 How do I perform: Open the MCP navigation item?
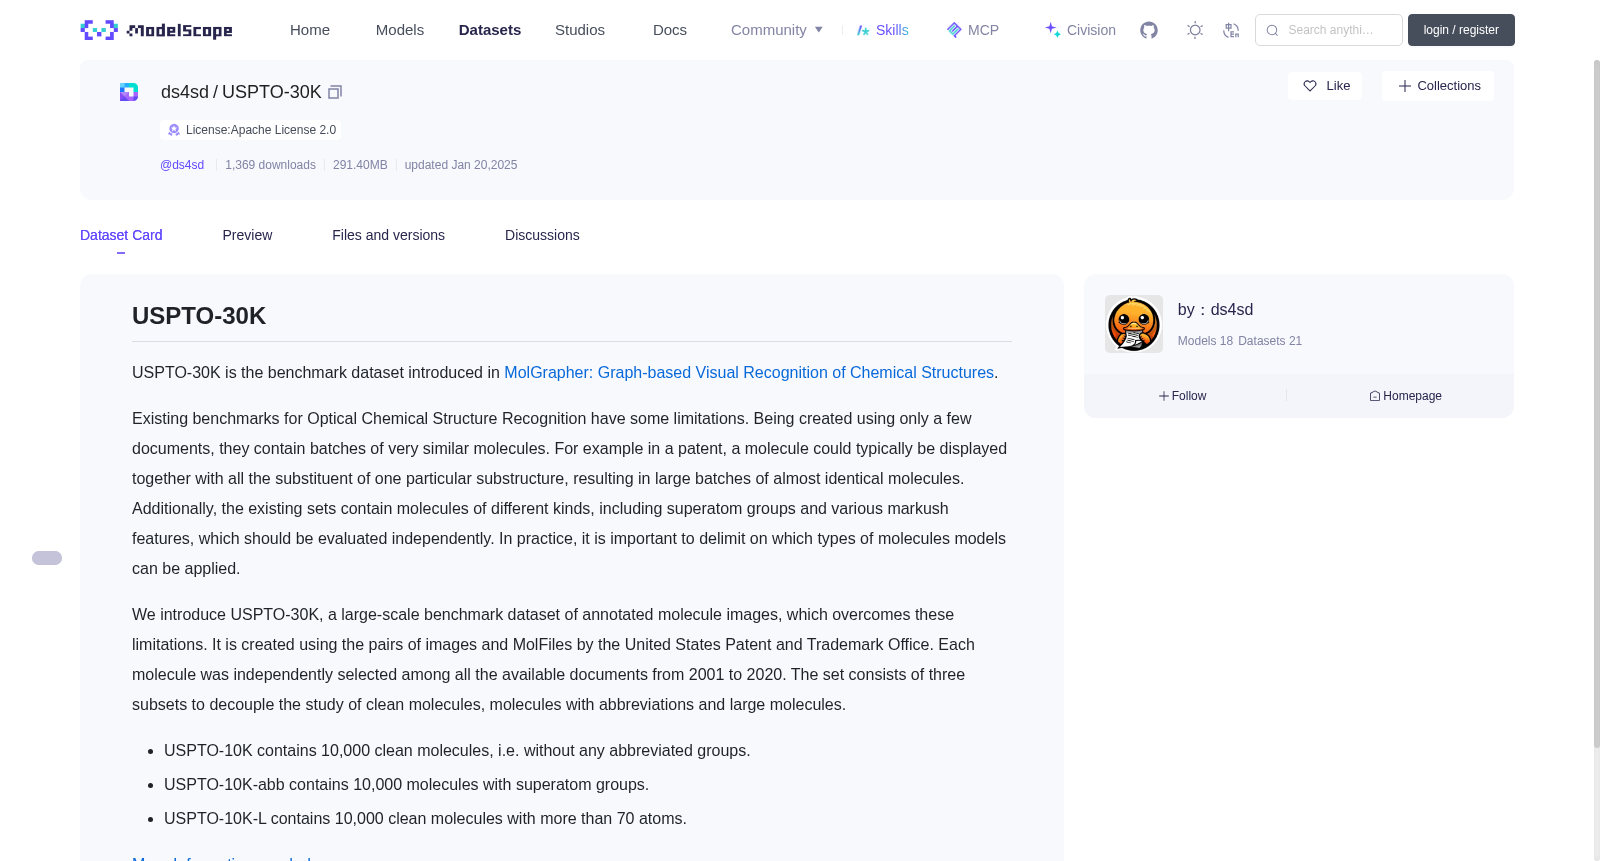(x=973, y=30)
